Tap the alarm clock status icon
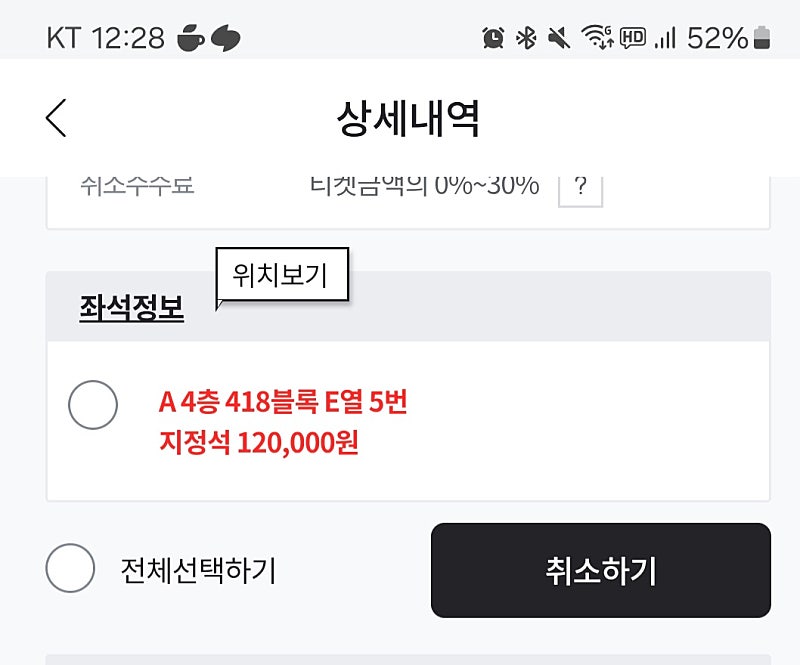The height and width of the screenshot is (665, 800). [x=493, y=38]
